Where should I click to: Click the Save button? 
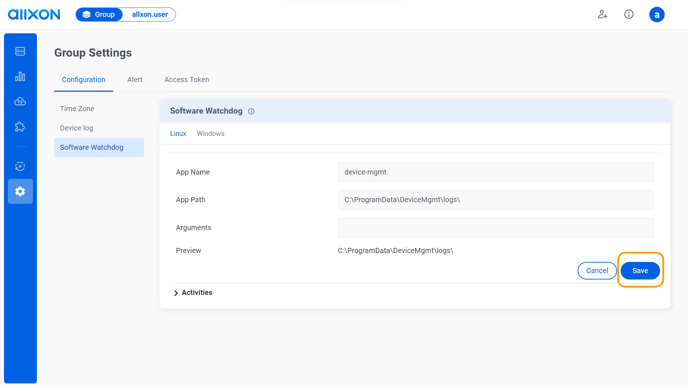tap(640, 271)
